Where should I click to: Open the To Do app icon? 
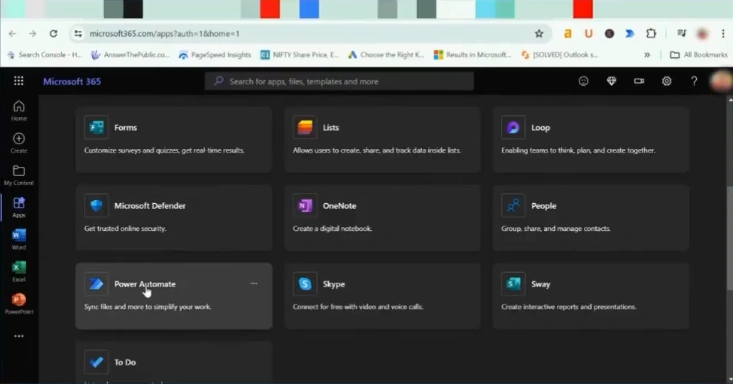[96, 362]
